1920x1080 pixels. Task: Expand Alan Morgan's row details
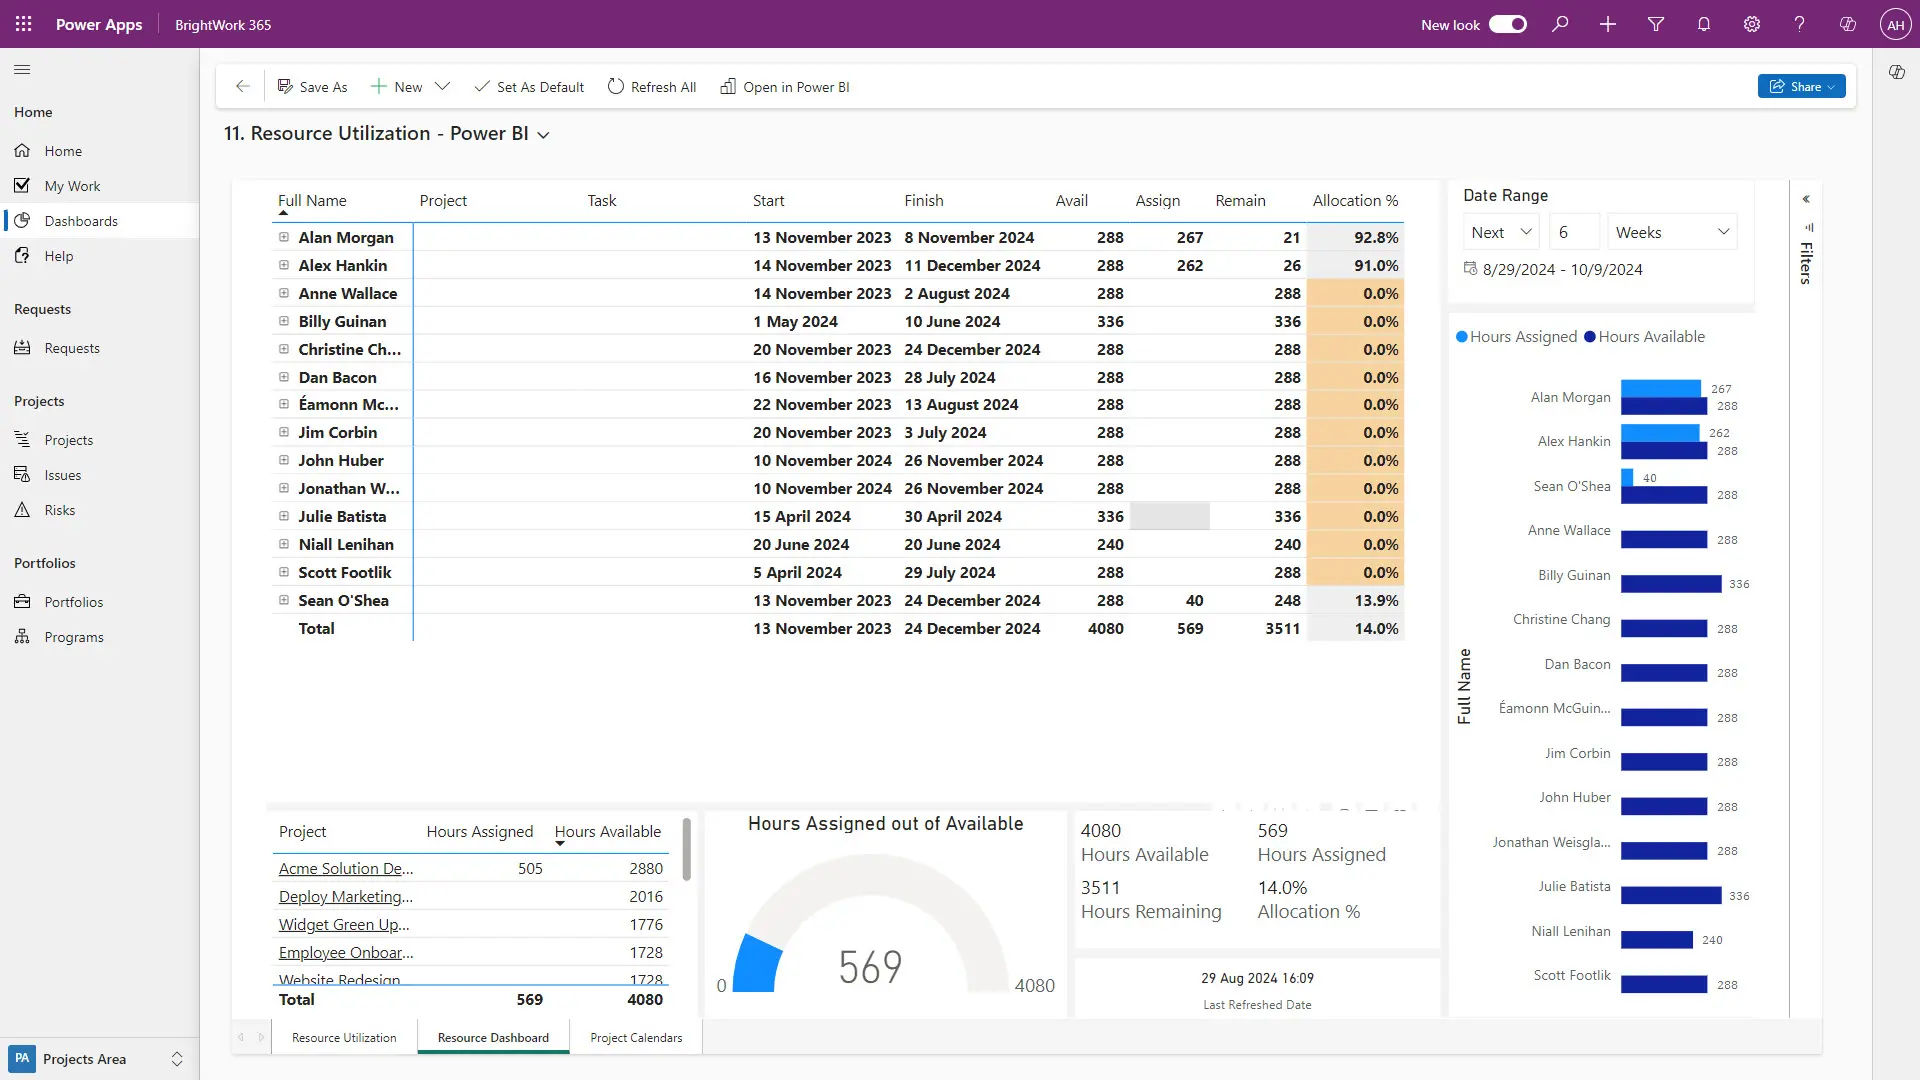click(283, 237)
